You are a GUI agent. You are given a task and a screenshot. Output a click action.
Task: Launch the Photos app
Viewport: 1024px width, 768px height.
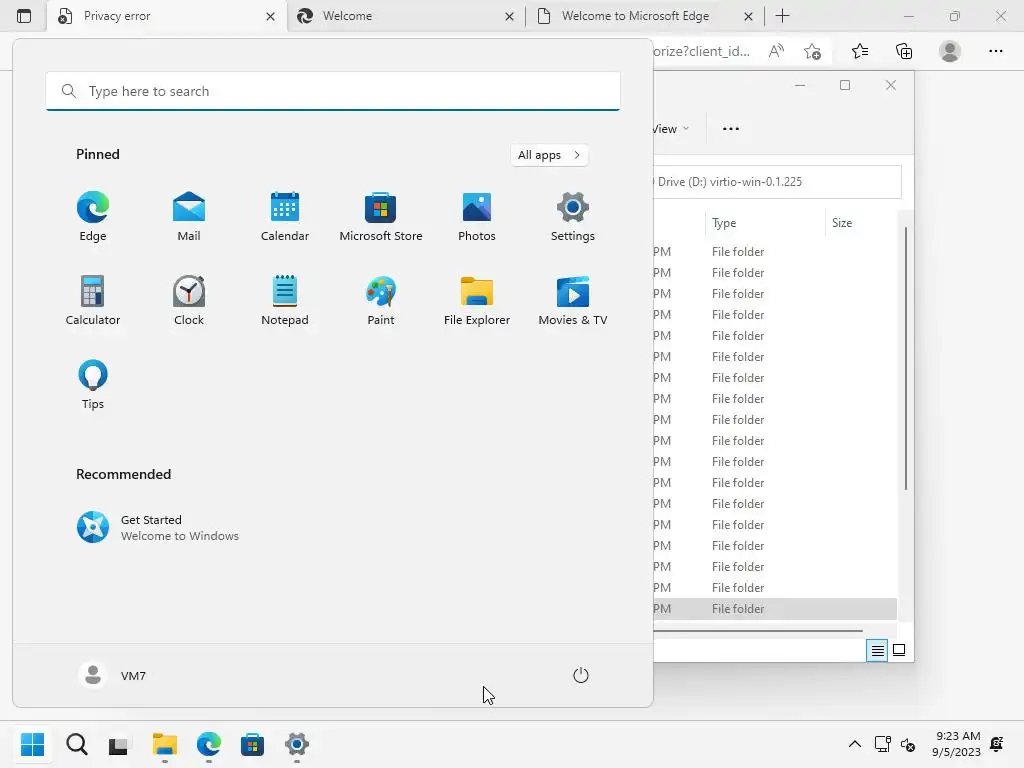(477, 217)
